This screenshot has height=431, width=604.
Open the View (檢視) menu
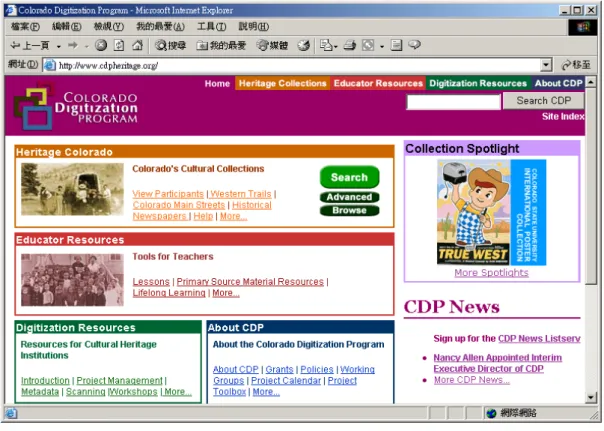[x=109, y=27]
